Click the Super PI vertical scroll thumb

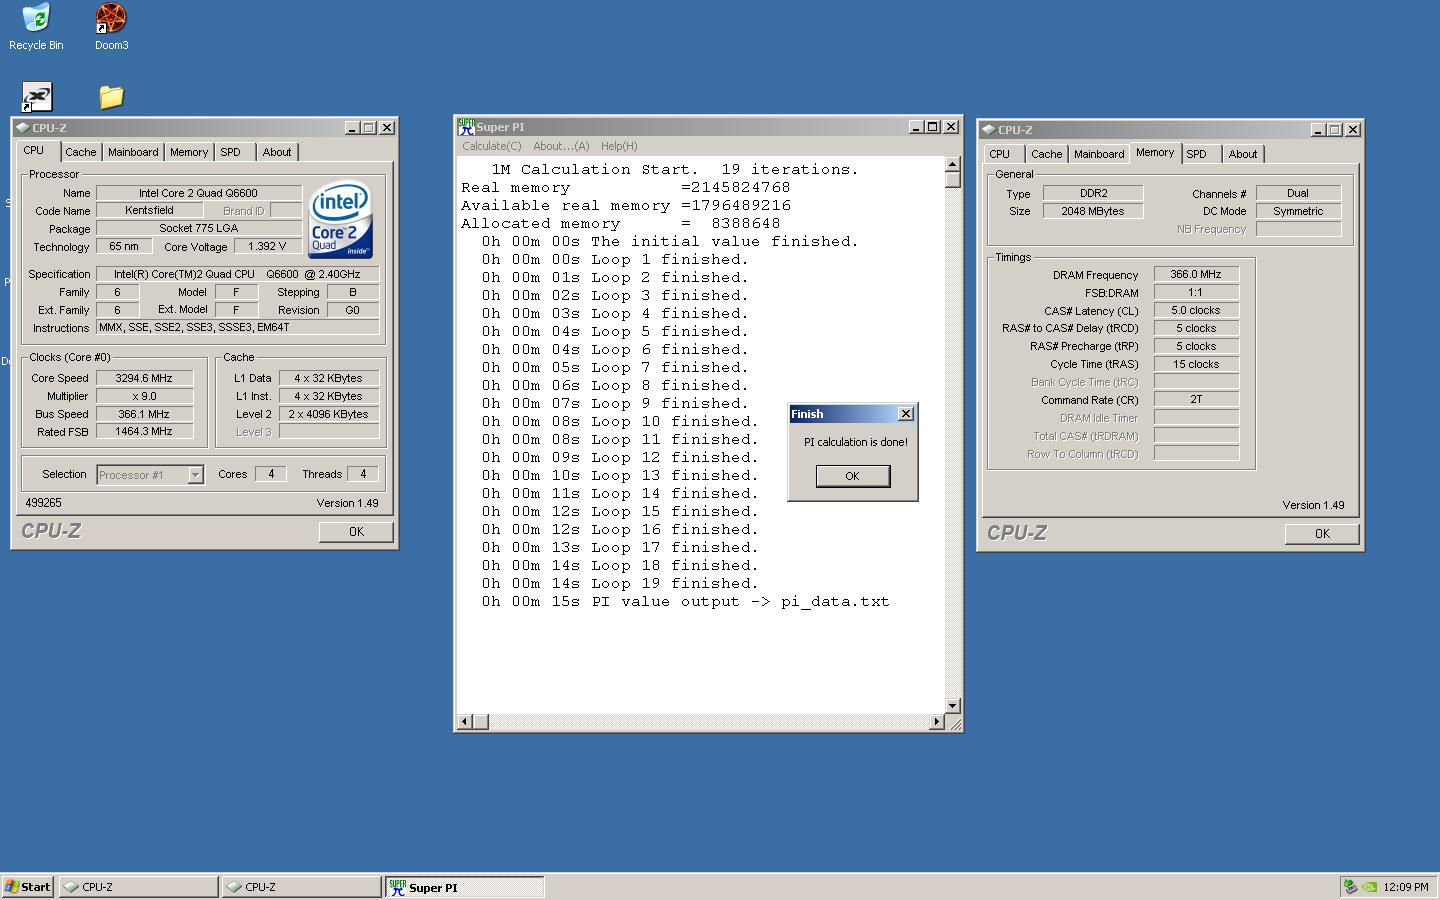pos(952,180)
